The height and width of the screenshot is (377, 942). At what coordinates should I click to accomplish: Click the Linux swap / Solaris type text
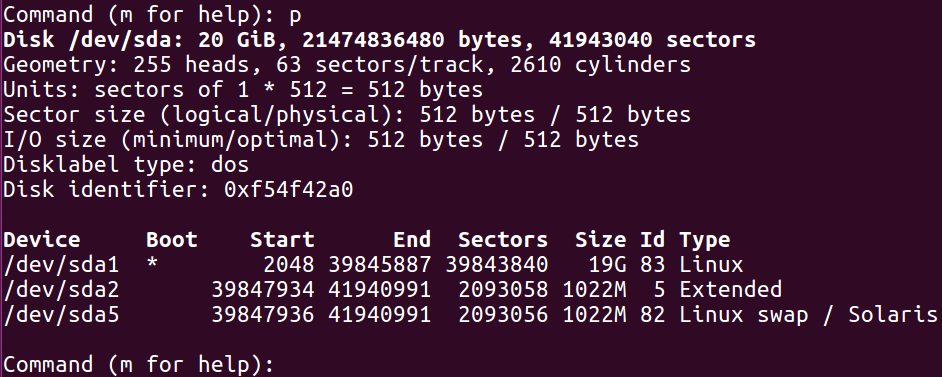click(x=808, y=315)
